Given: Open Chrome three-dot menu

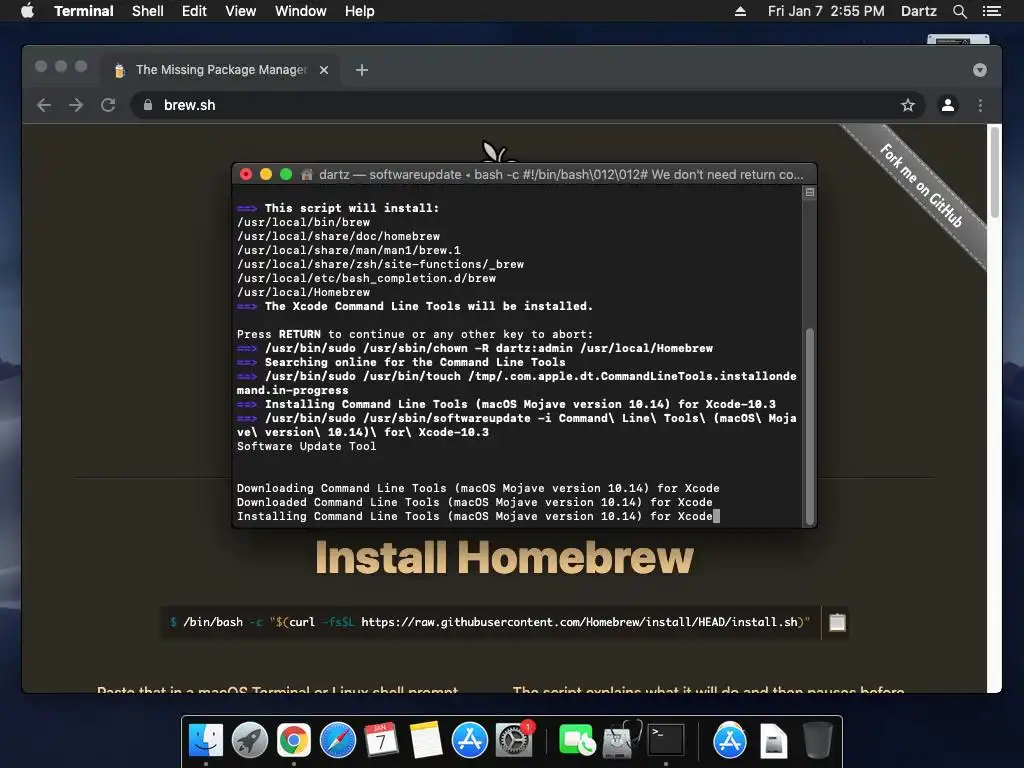Looking at the screenshot, I should coord(980,105).
